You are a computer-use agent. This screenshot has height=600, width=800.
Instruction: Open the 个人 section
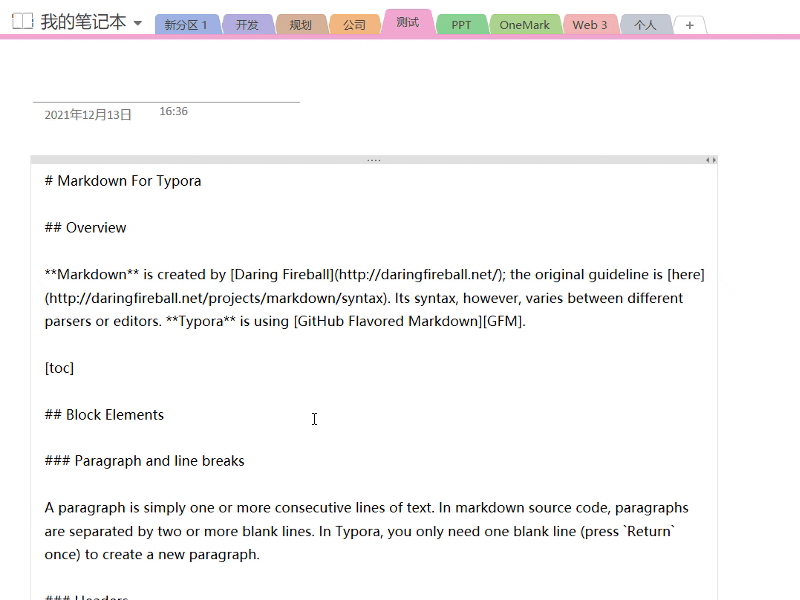(645, 24)
